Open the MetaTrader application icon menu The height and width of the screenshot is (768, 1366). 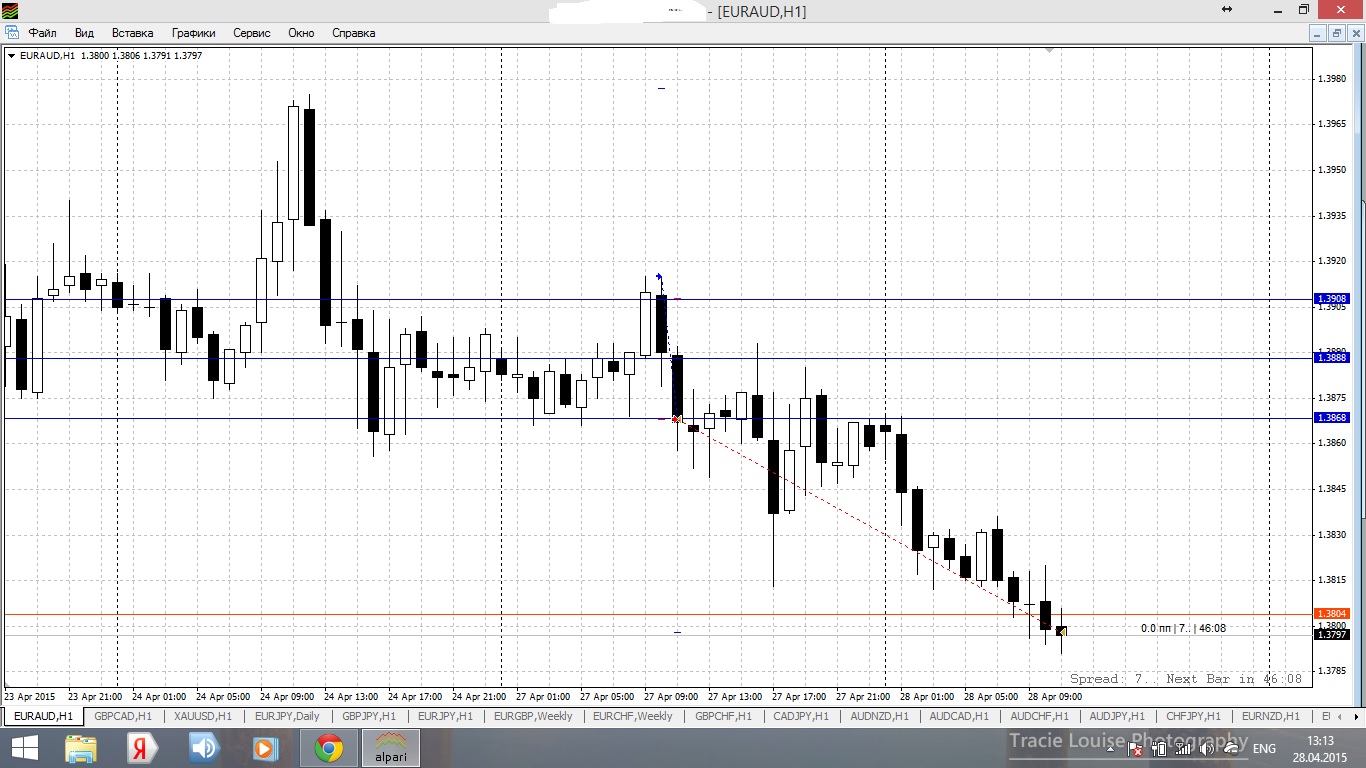tap(12, 11)
